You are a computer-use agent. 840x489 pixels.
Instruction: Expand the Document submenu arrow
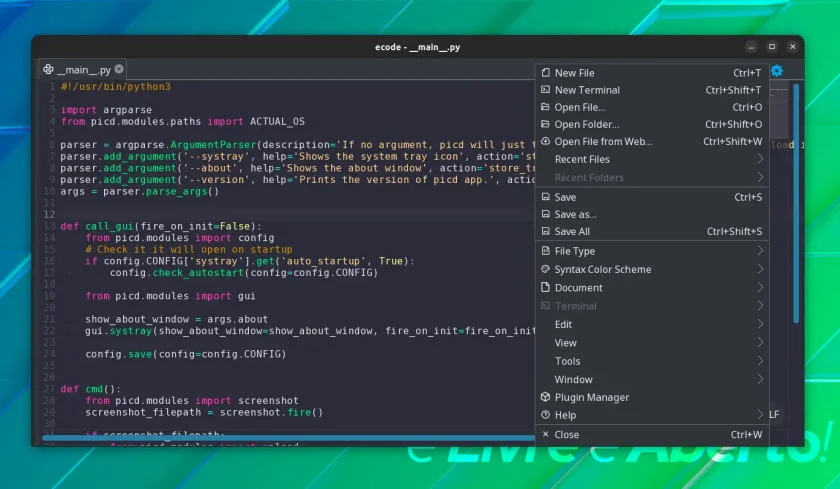(760, 287)
